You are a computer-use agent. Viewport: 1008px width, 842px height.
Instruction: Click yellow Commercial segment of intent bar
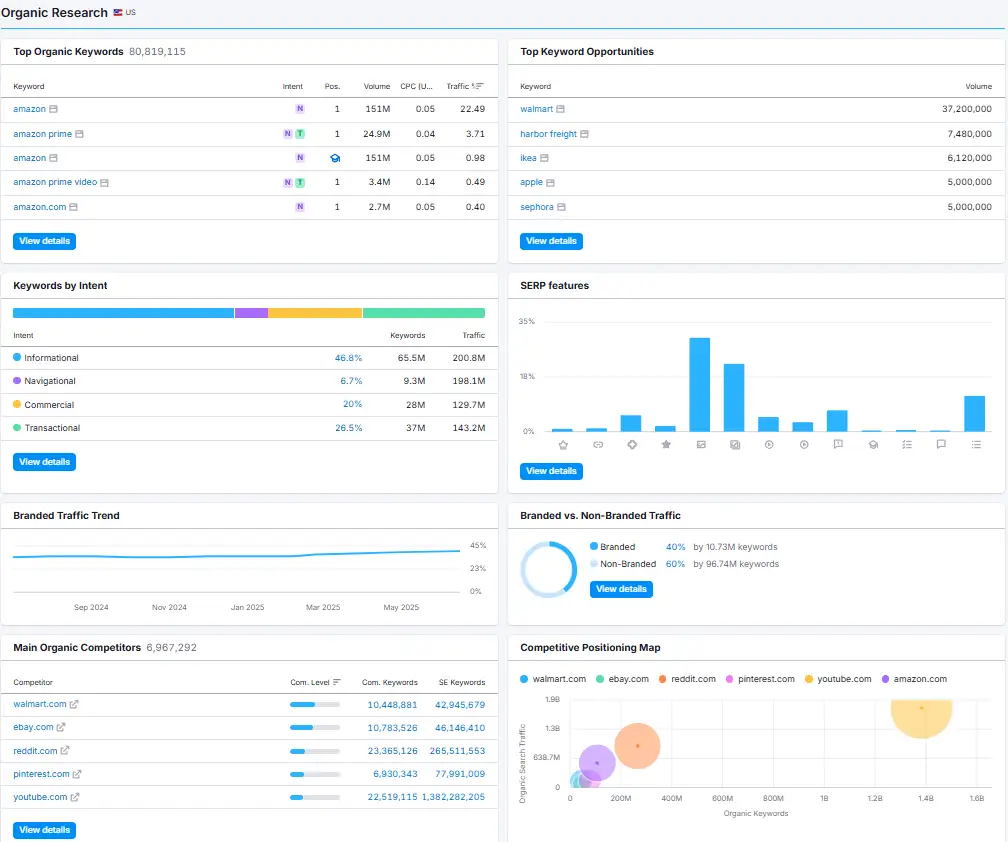point(315,313)
